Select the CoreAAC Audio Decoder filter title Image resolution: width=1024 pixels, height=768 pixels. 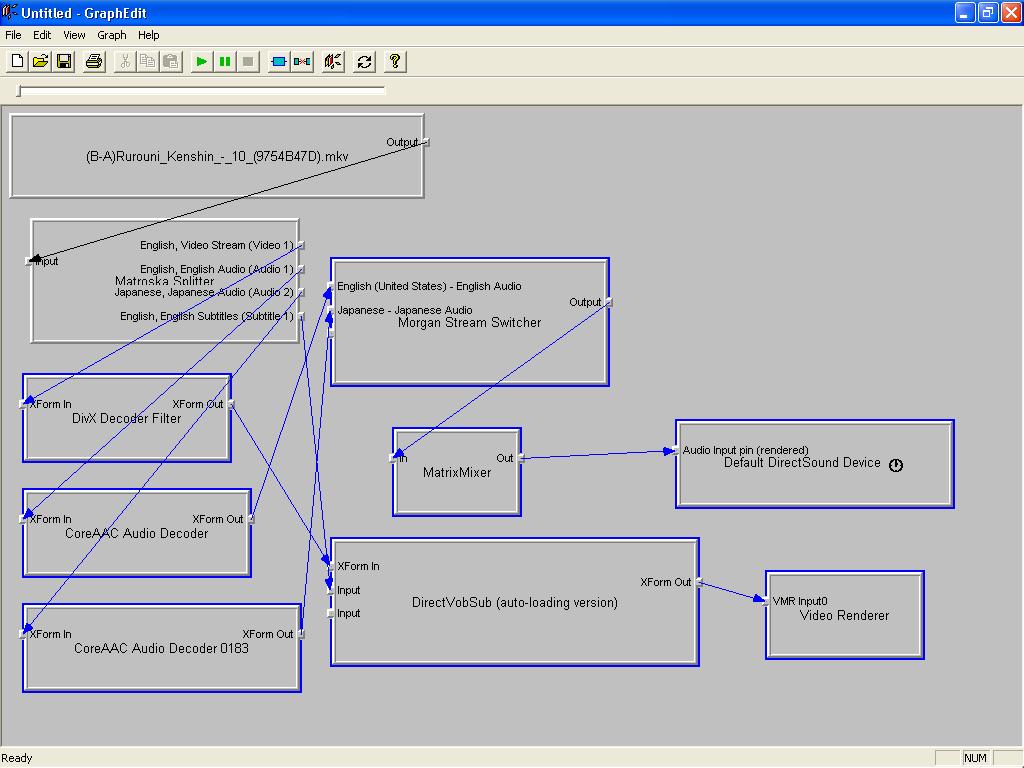click(x=136, y=534)
